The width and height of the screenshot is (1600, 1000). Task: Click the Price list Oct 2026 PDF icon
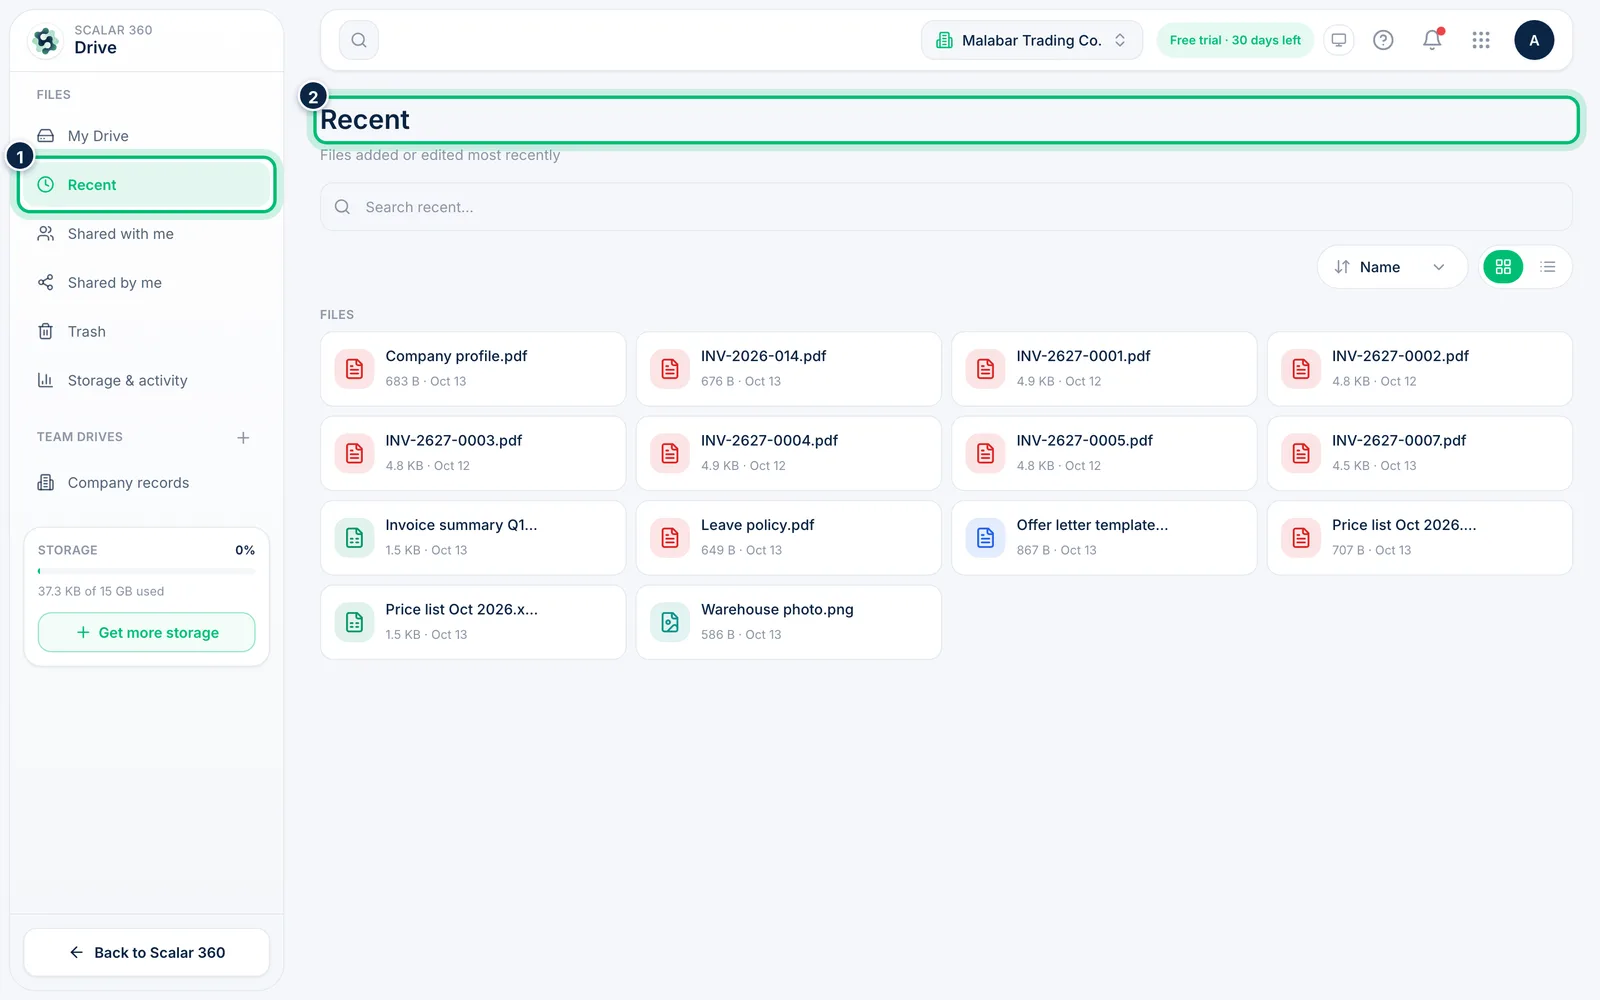pos(1301,538)
